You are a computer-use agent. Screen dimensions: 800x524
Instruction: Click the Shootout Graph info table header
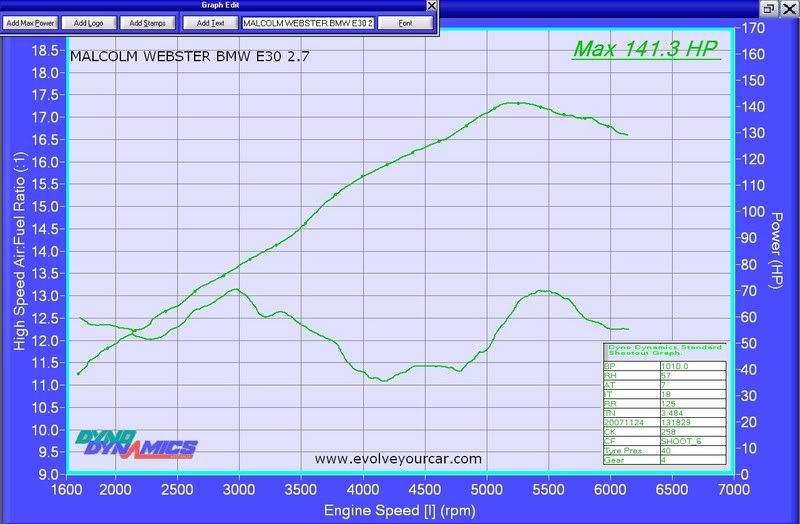(664, 350)
